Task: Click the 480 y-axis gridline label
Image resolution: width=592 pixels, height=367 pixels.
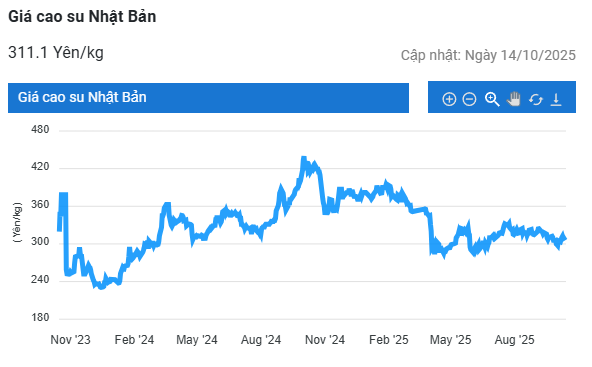Action: [40, 130]
